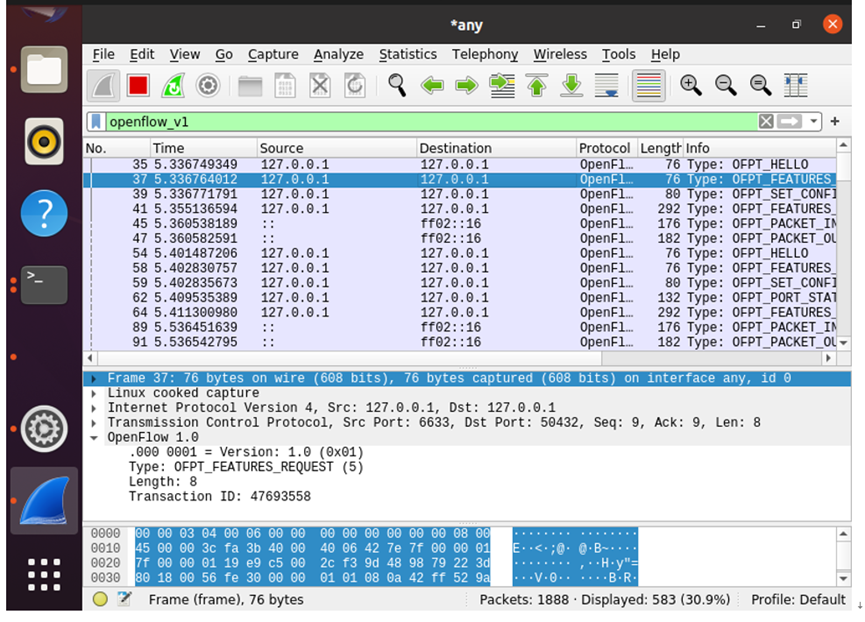Expand Linux cooked capture node
865x622 pixels.
94,394
